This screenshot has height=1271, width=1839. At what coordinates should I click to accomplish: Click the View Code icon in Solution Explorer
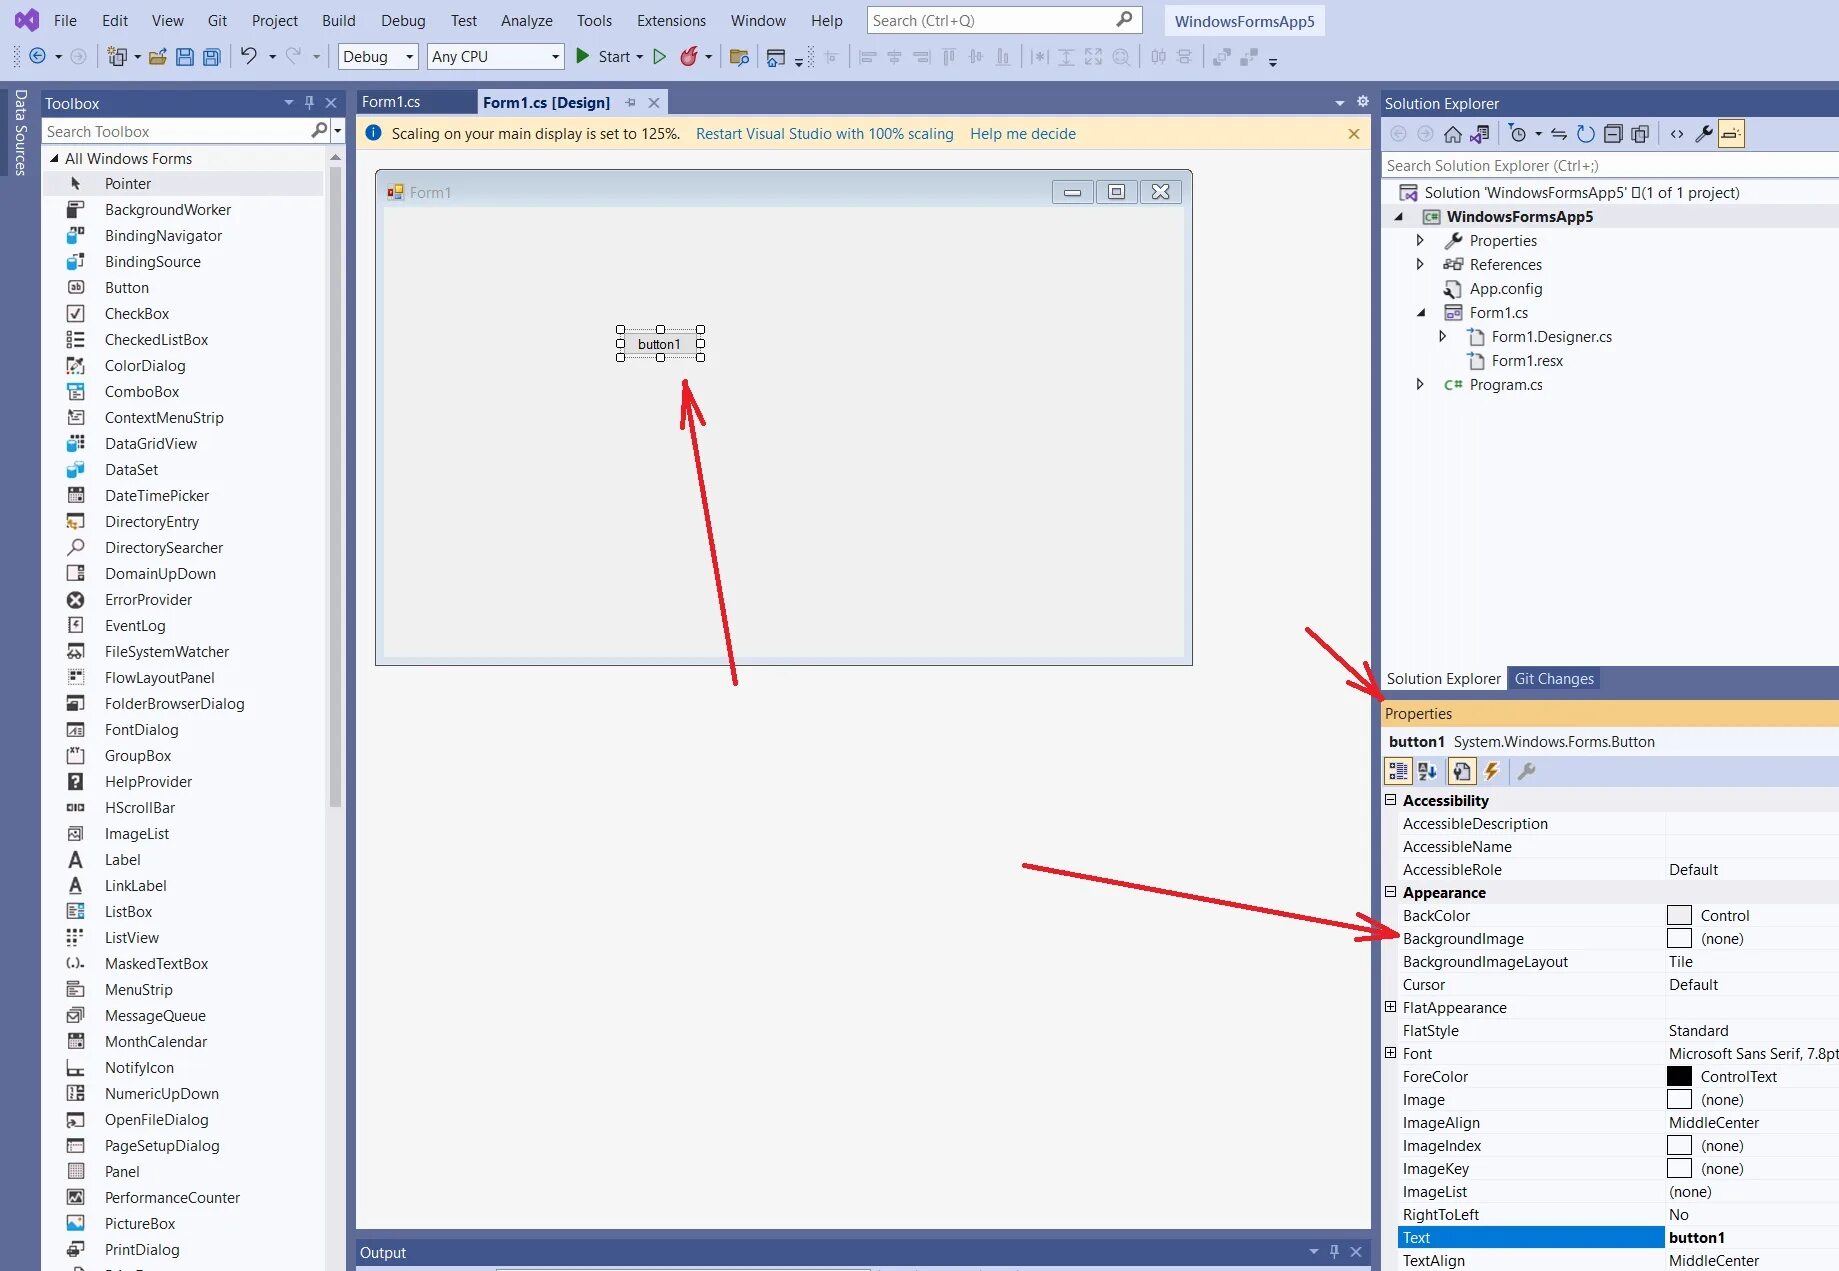[x=1677, y=134]
